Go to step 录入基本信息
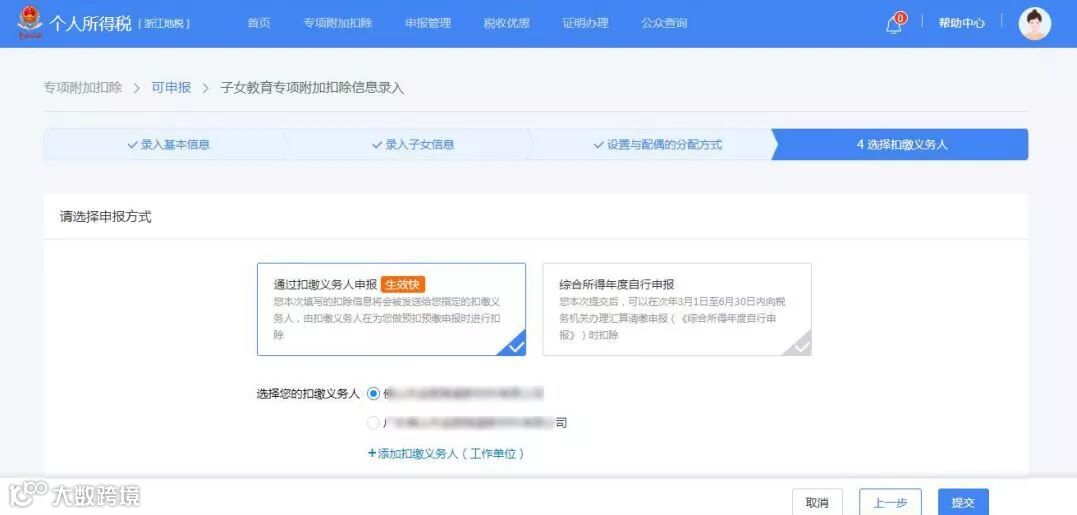The height and width of the screenshot is (515, 1077). tap(168, 145)
